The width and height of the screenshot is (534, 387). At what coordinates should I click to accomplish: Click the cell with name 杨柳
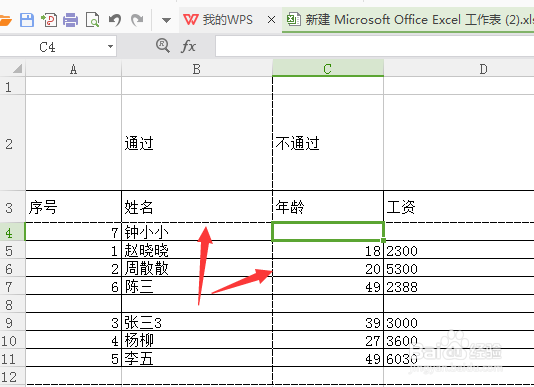pos(197,340)
